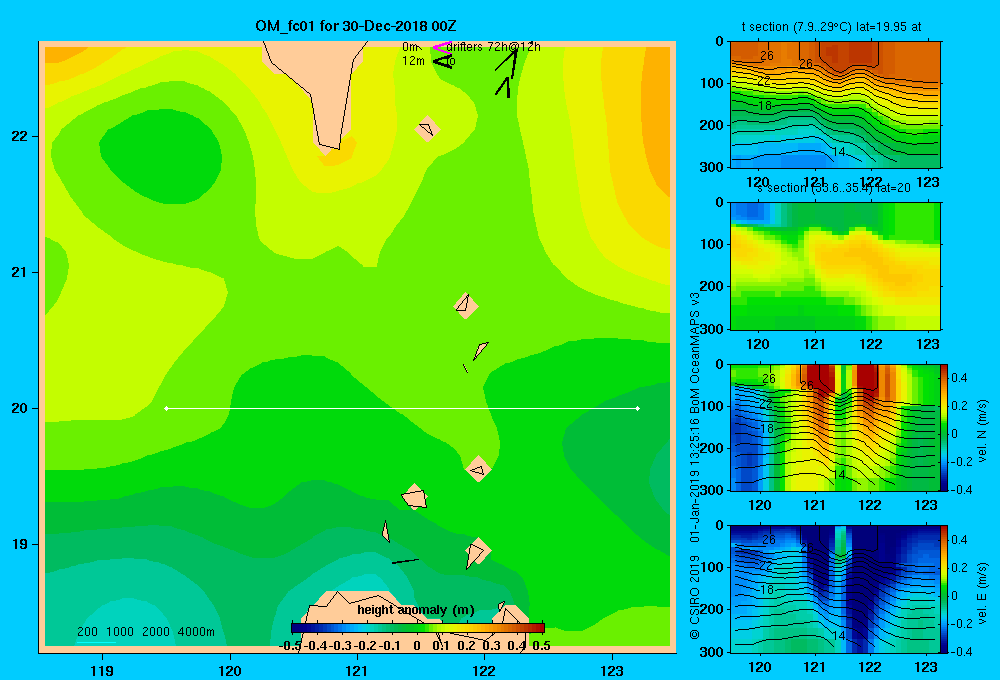Screen dimensions: 1000x680
Task: Select the left endpoint of the white section line
Action: coord(166,408)
